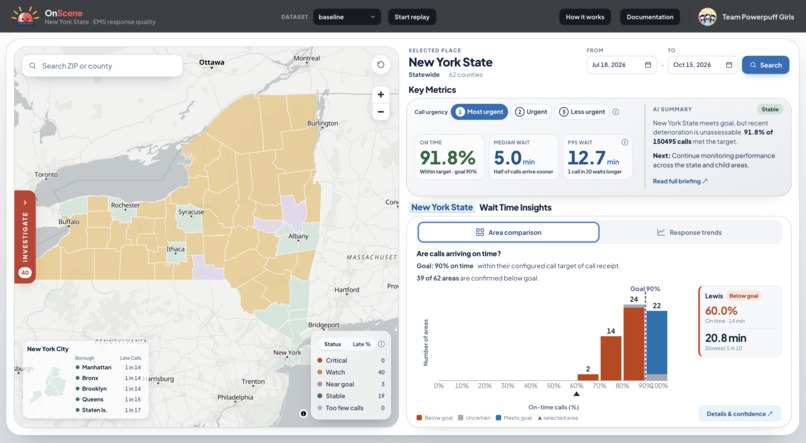Click the Critical red legend dot
Screen dimensions: 806x443
(x=320, y=360)
